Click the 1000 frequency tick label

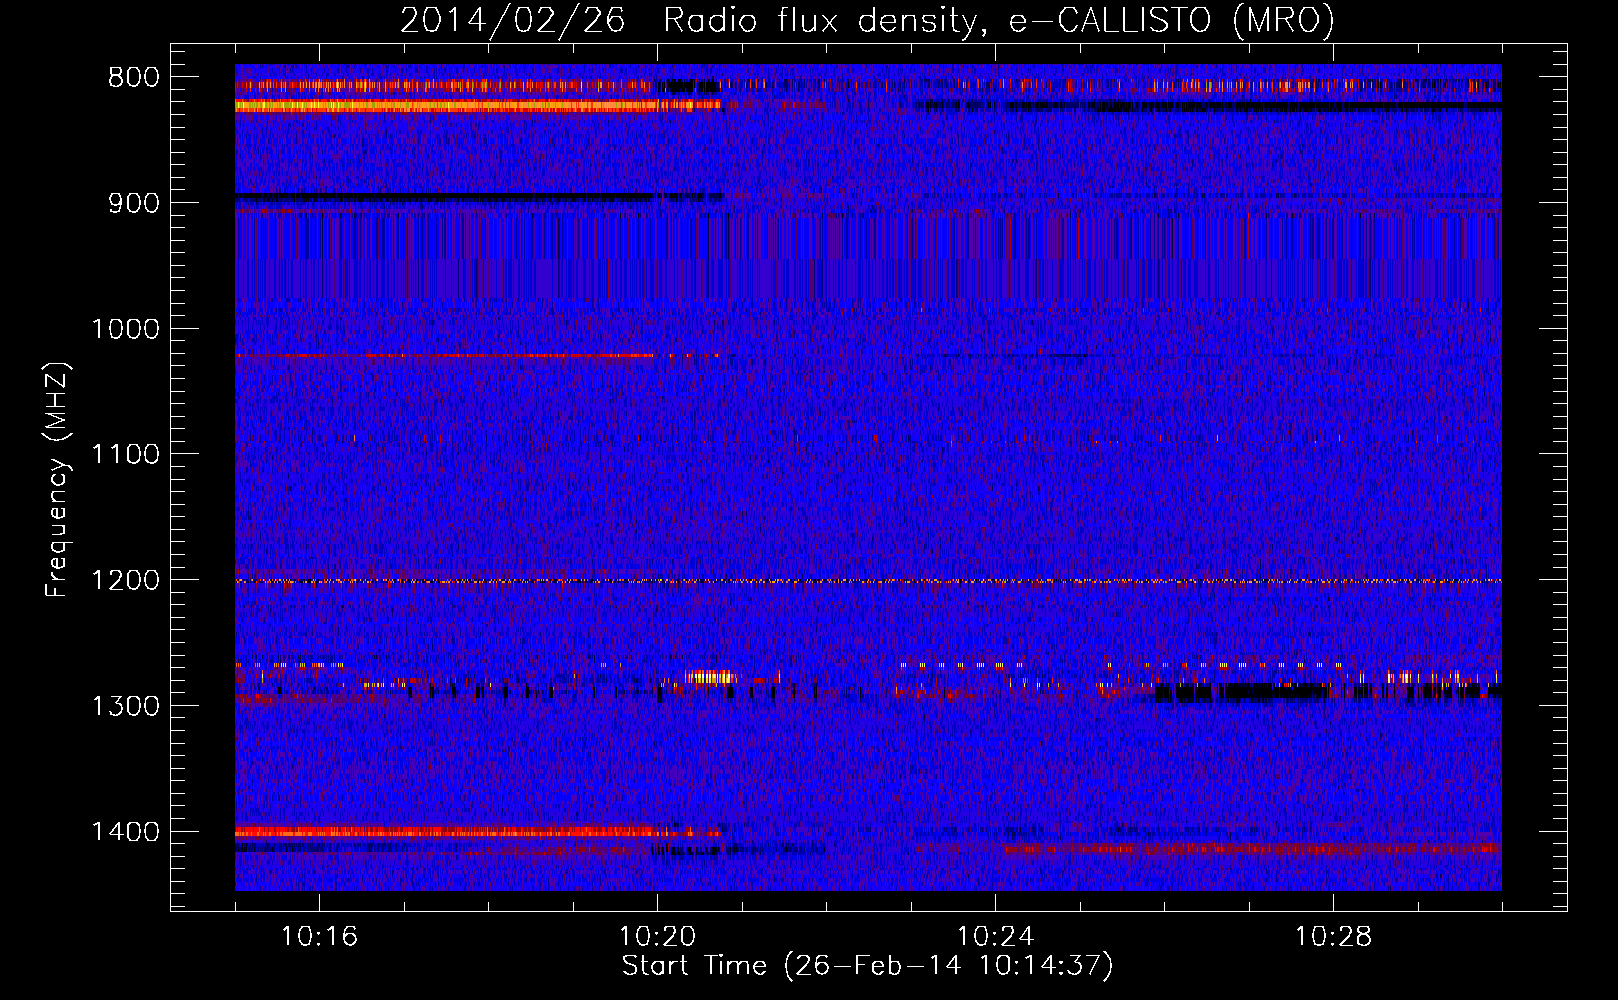(x=125, y=329)
